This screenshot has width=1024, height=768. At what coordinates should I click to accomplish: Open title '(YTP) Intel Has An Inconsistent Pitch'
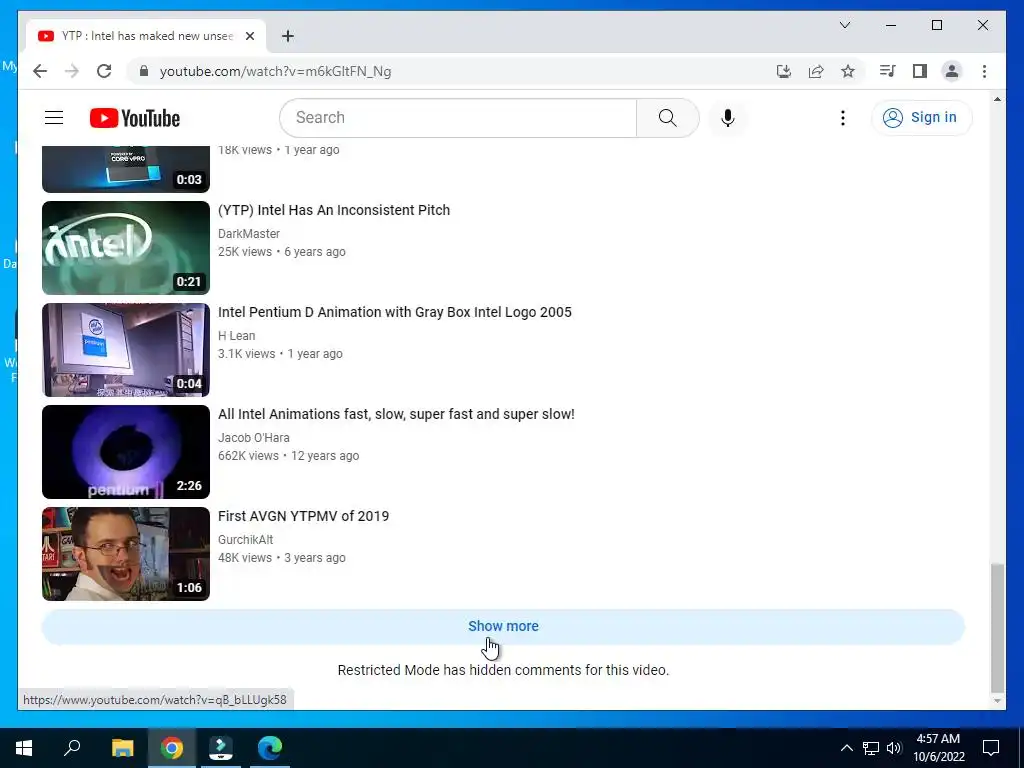[334, 210]
